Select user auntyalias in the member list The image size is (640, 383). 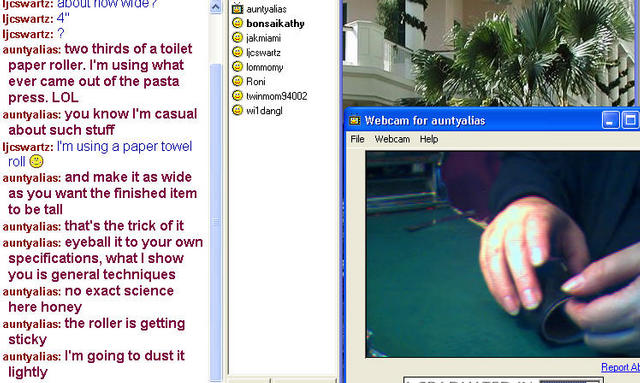(266, 9)
